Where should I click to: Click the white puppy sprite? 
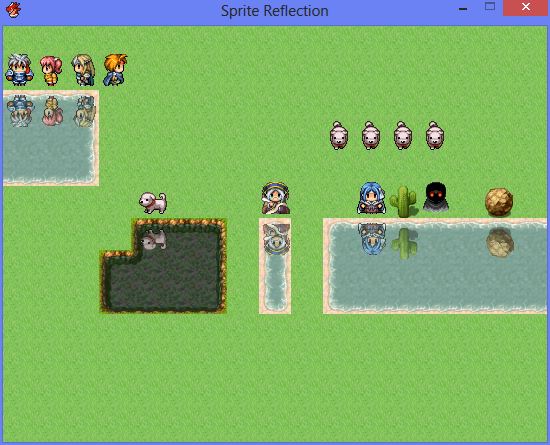point(153,203)
